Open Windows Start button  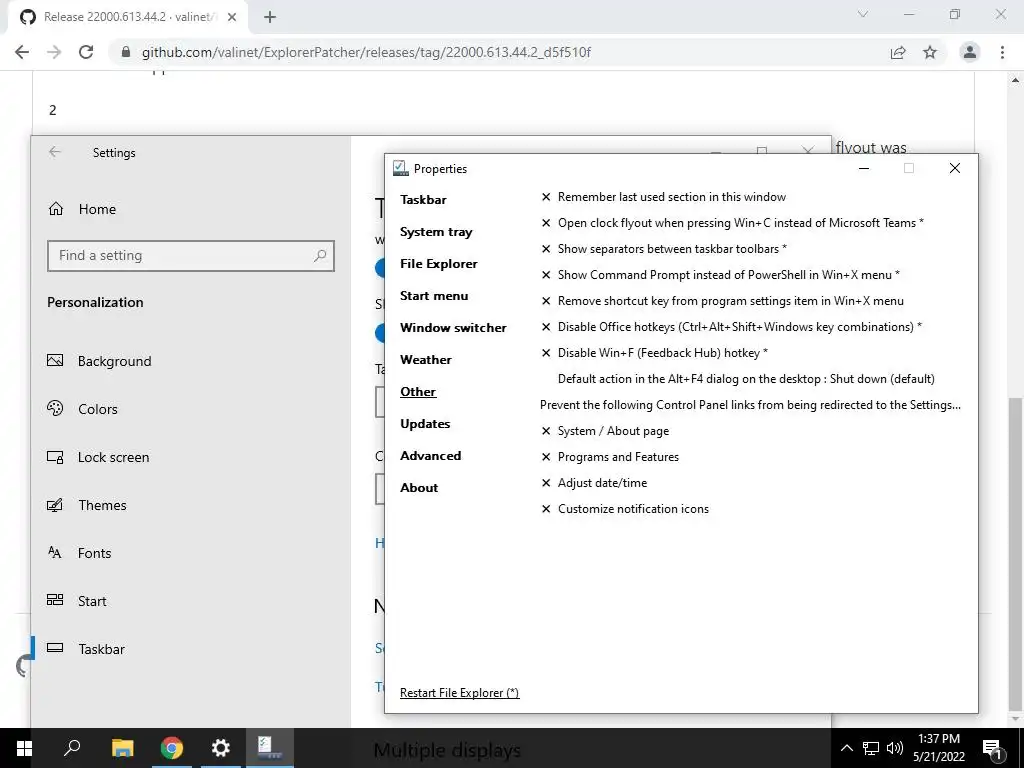pos(24,748)
